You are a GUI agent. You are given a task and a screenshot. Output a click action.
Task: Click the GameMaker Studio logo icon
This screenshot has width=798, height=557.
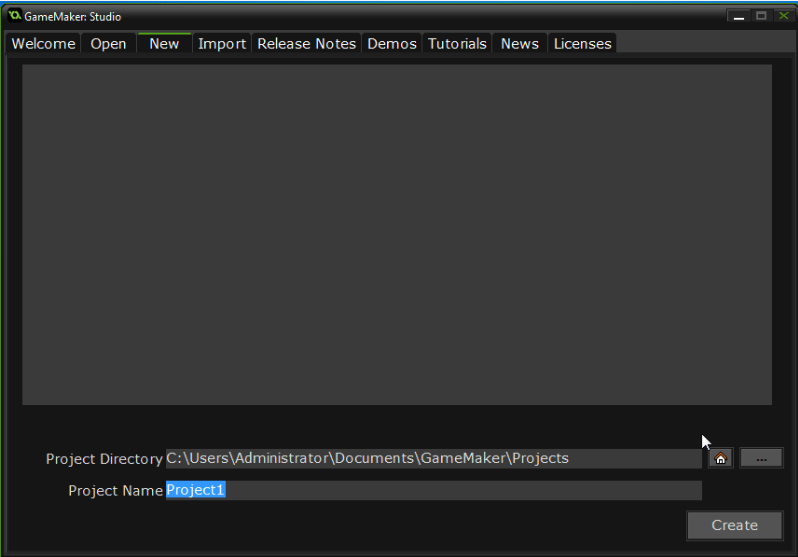[15, 16]
